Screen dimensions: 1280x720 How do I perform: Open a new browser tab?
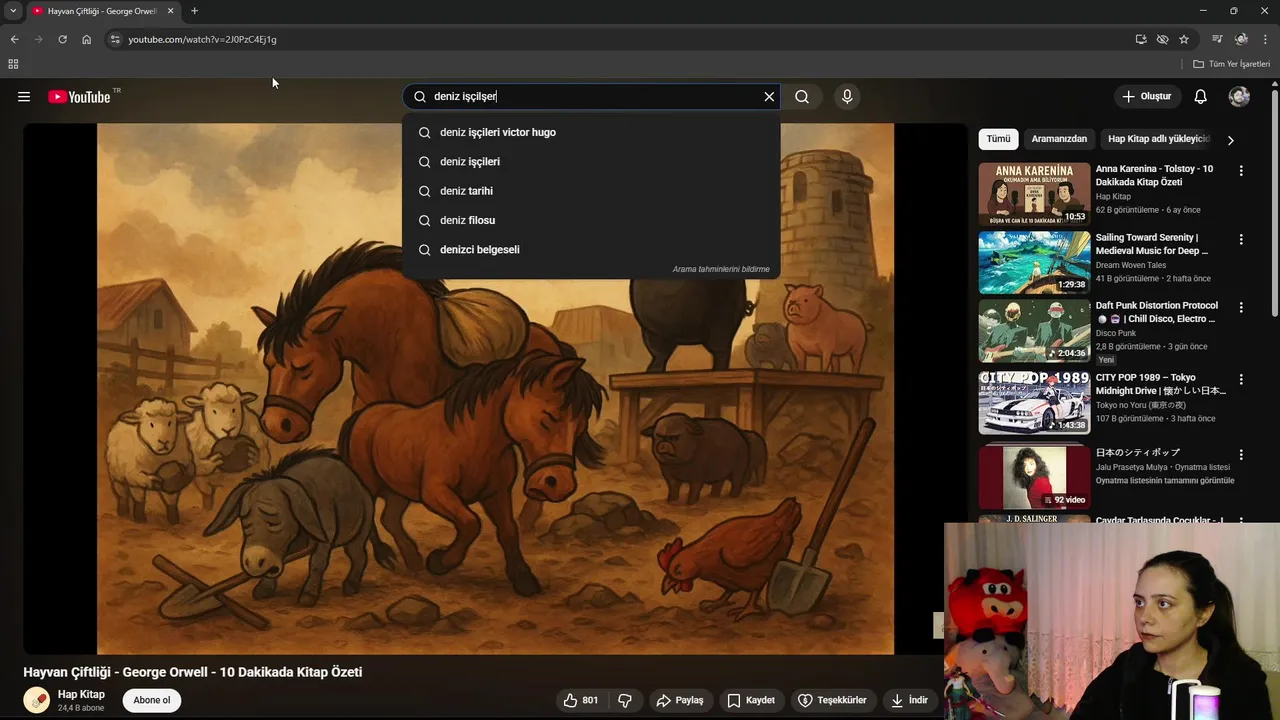(x=194, y=11)
